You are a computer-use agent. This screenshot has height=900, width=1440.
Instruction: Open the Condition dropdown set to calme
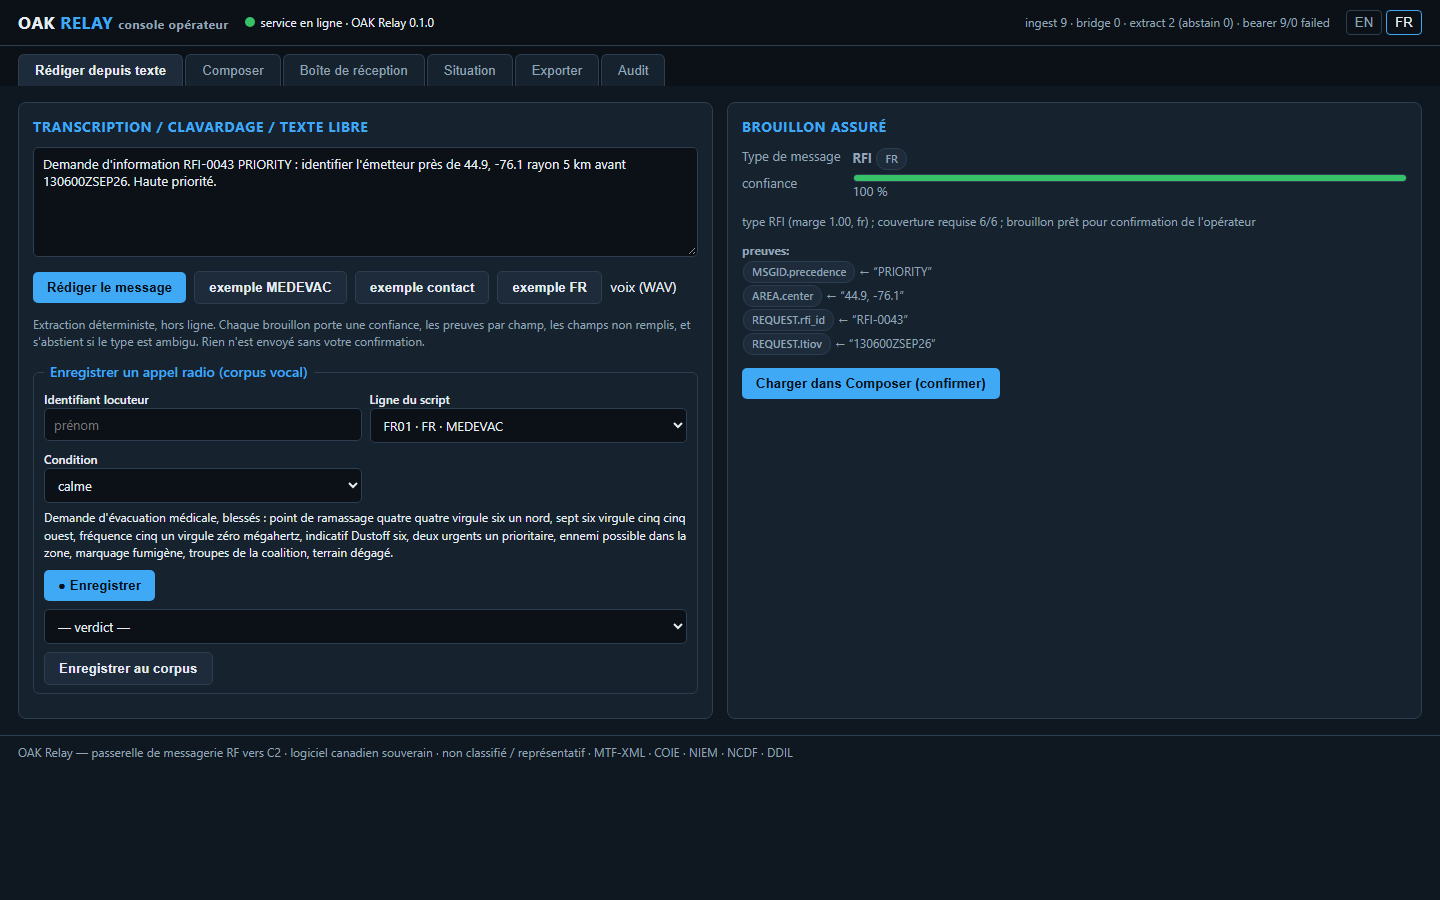tap(203, 486)
